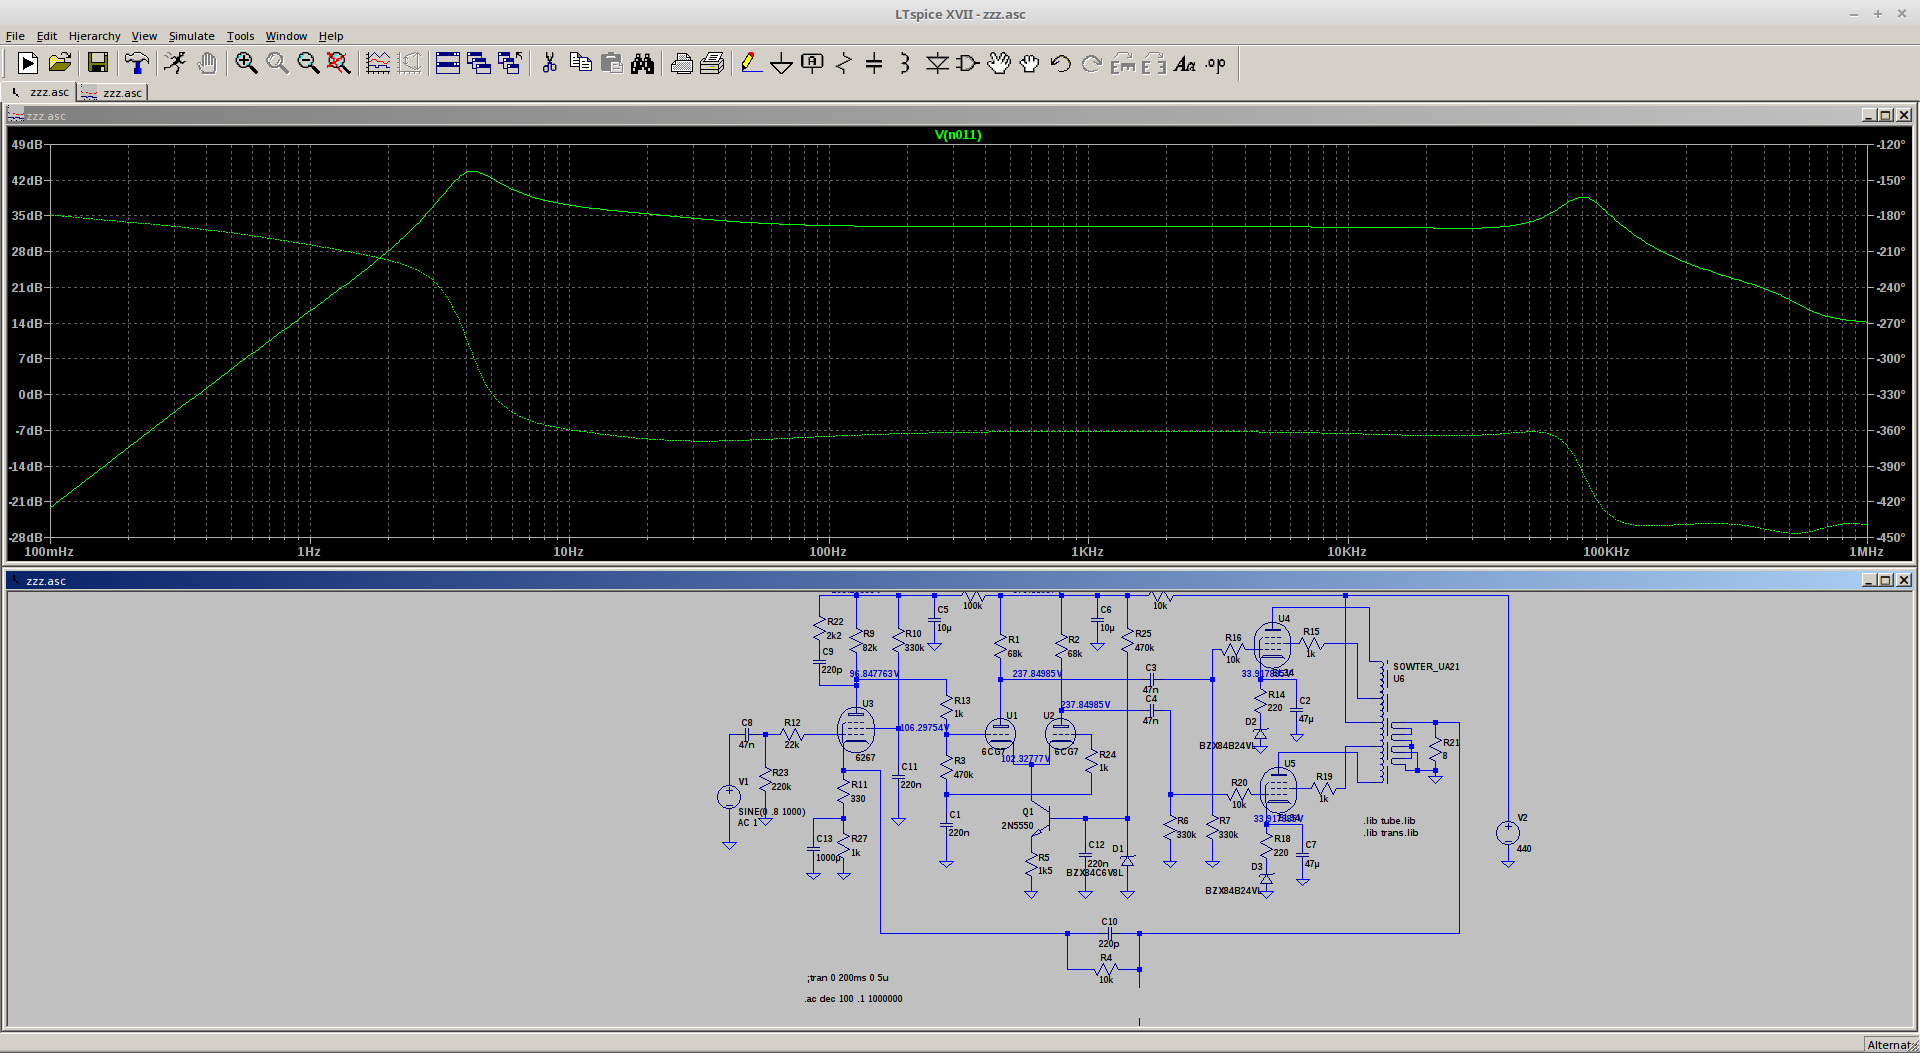The image size is (1920, 1053).
Task: Place a Diode component
Action: tap(937, 64)
